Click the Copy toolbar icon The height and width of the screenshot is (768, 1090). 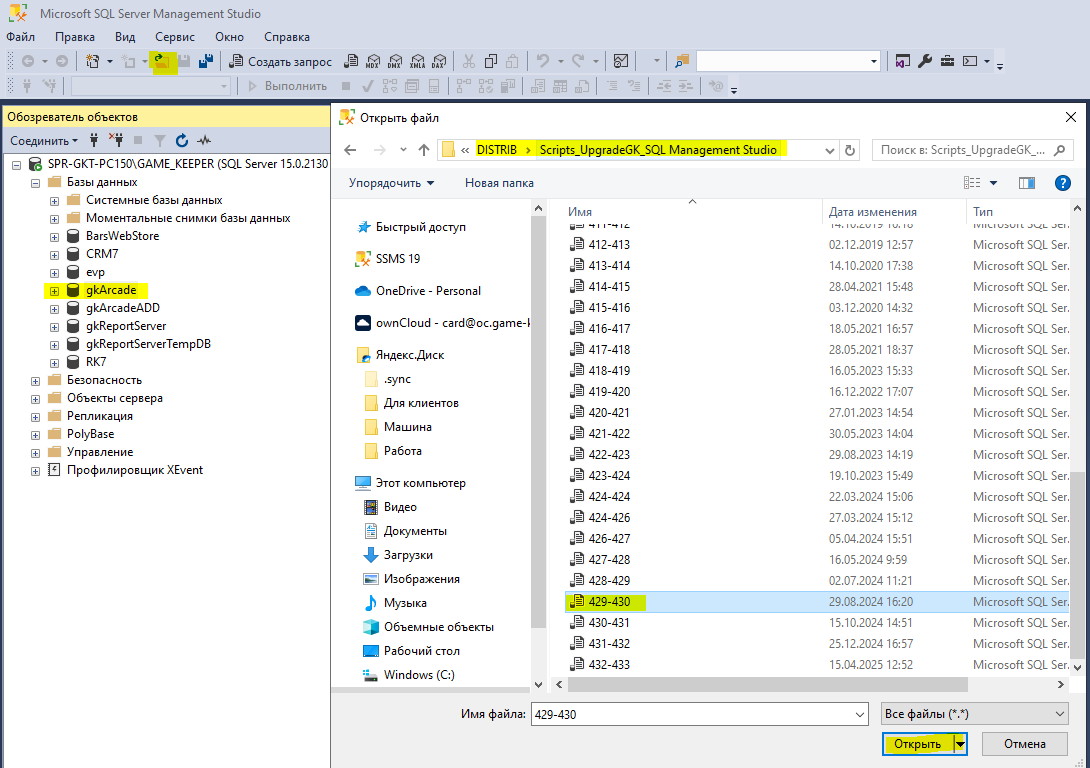point(491,61)
